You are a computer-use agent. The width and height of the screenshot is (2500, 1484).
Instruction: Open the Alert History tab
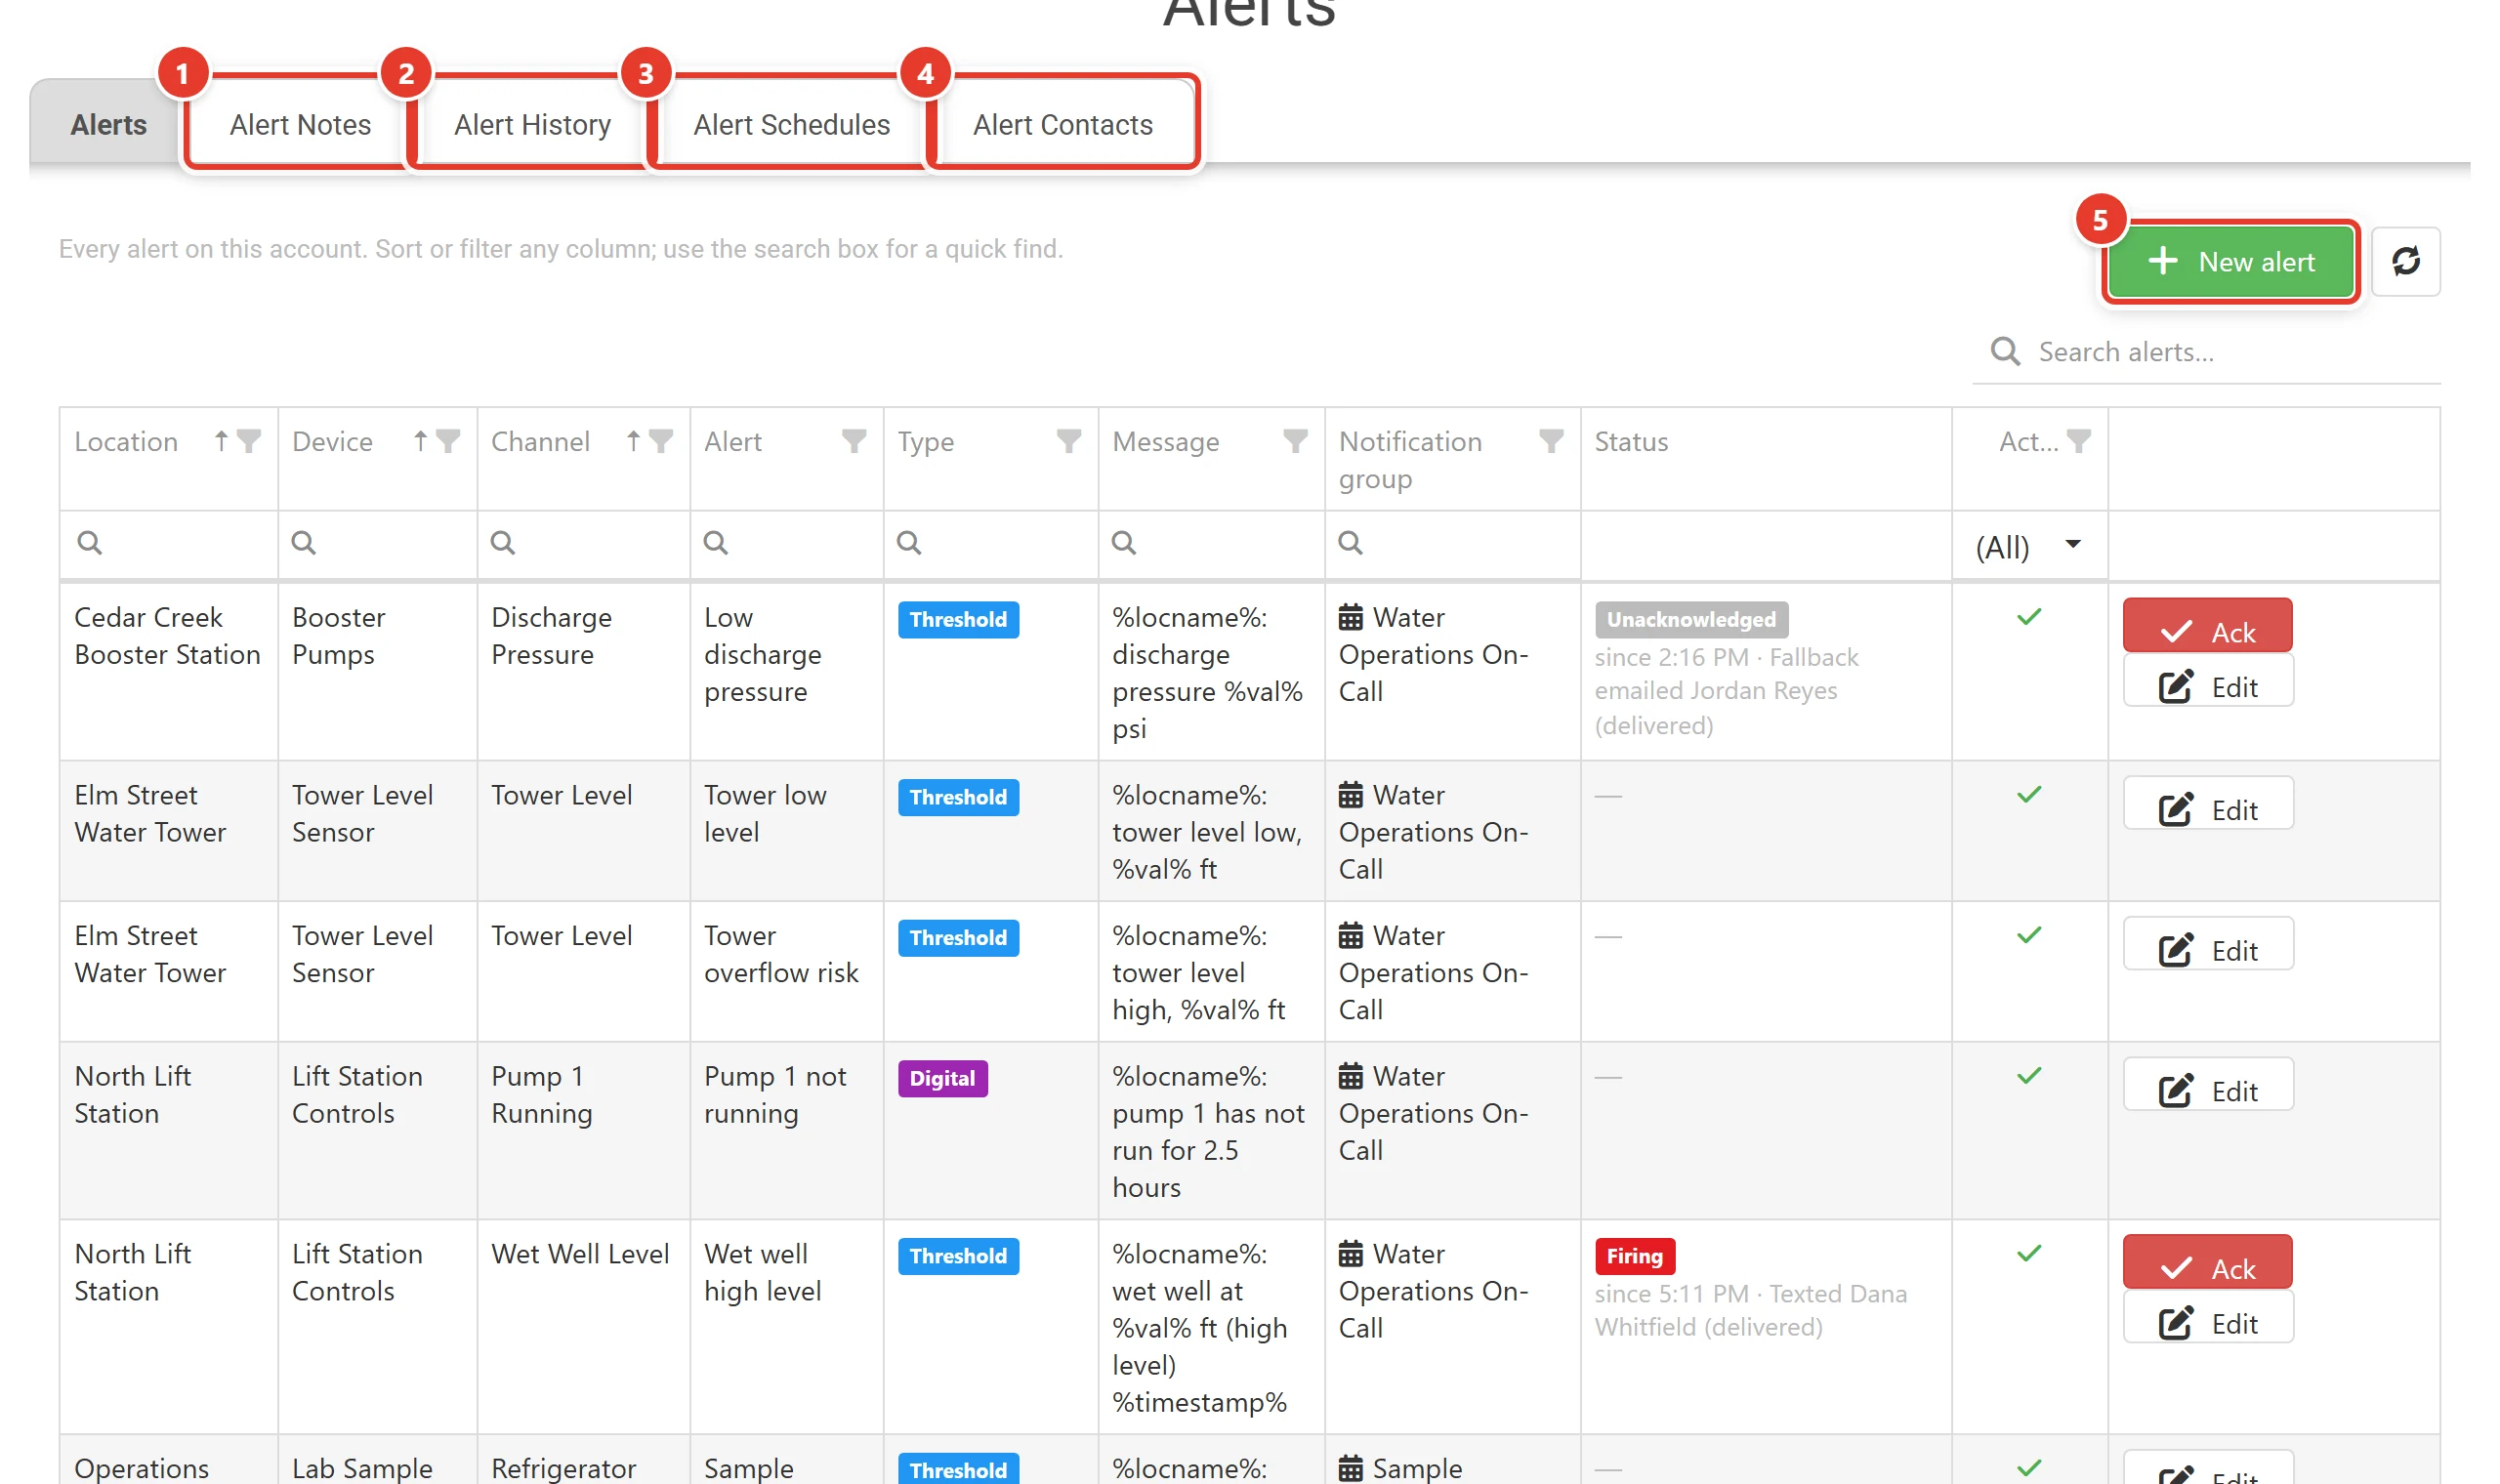[532, 124]
